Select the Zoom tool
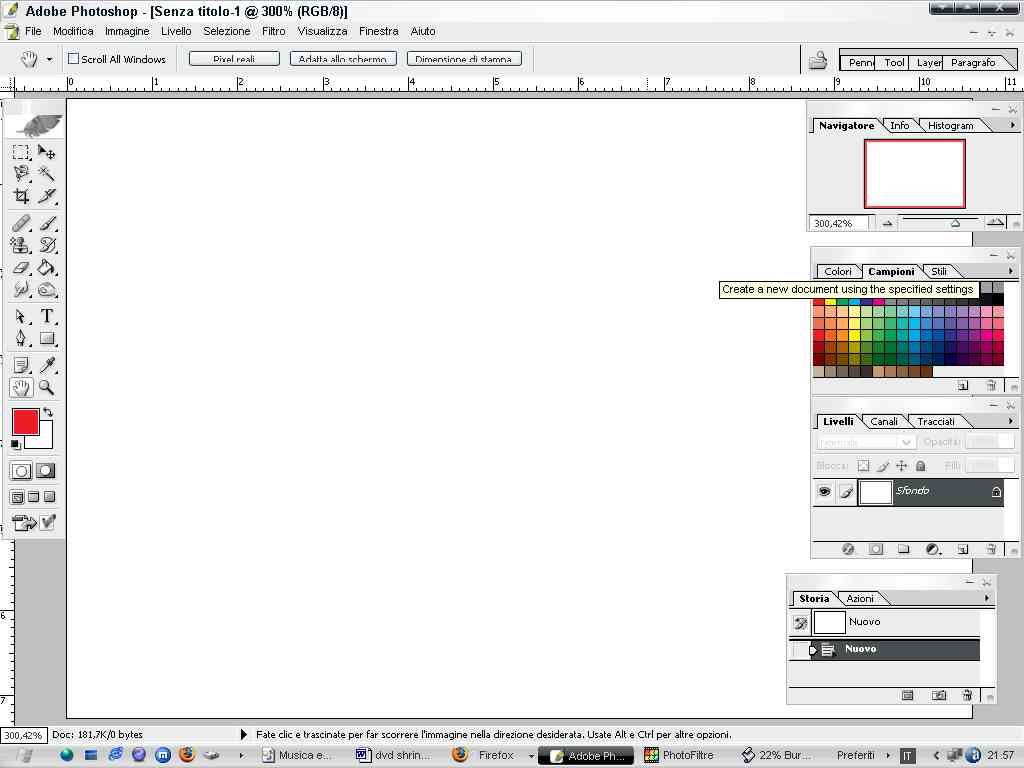The height and width of the screenshot is (768, 1024). tap(46, 388)
